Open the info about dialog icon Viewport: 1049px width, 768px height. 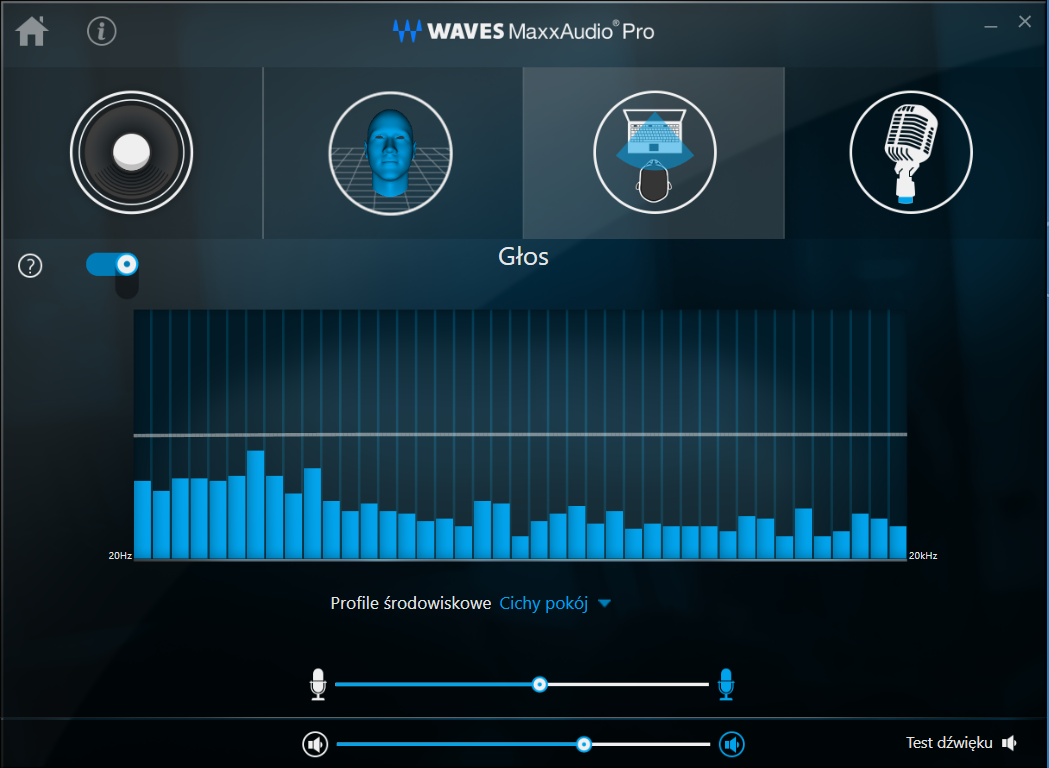(102, 31)
